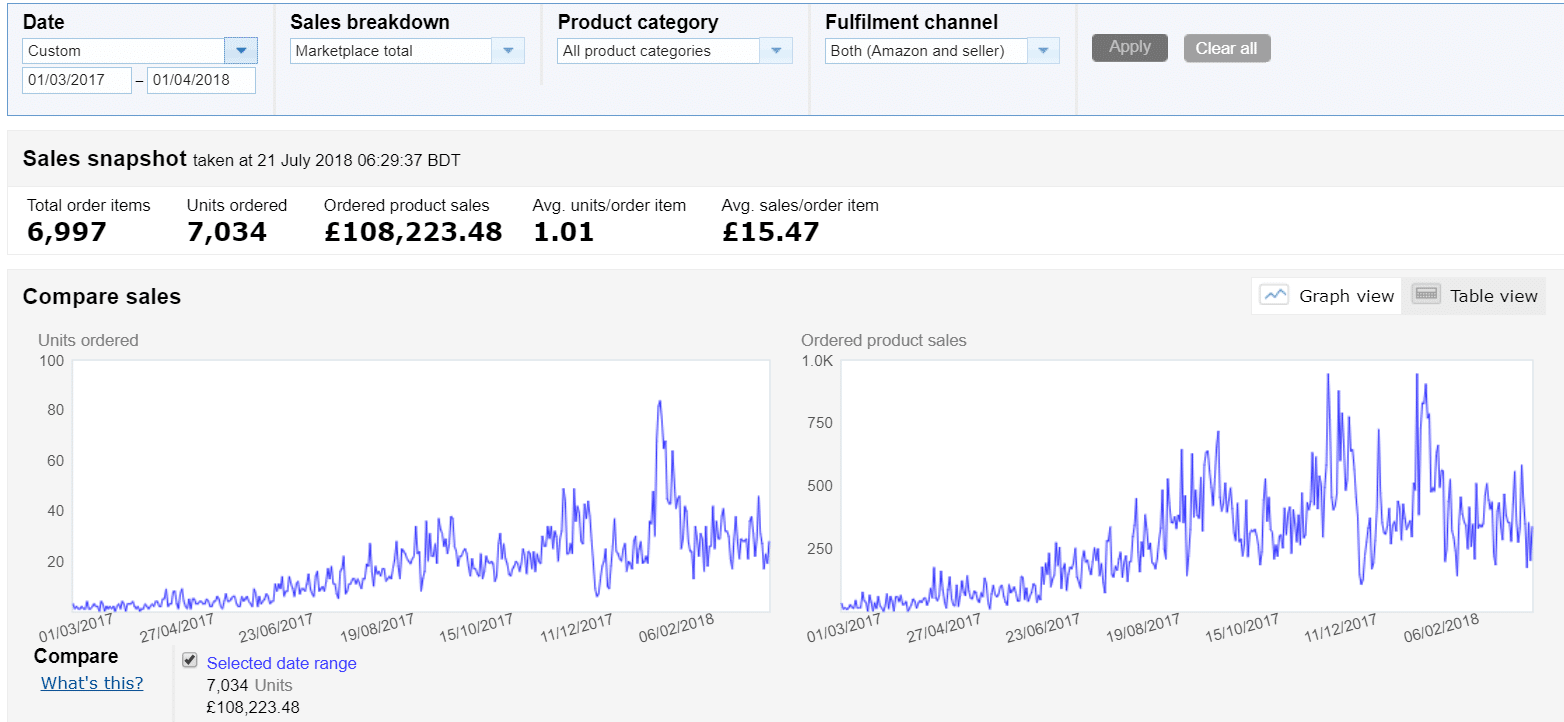Switch to Graph view tab
Image resolution: width=1564 pixels, height=722 pixels.
coord(1327,296)
